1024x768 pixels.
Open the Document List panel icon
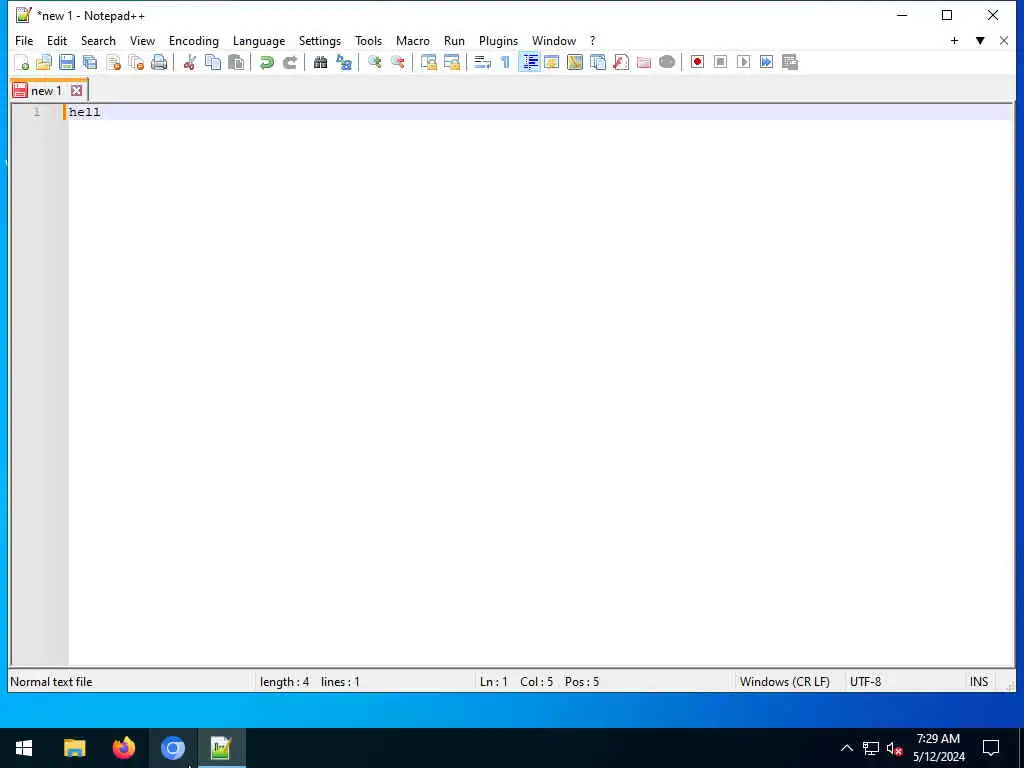coord(598,62)
